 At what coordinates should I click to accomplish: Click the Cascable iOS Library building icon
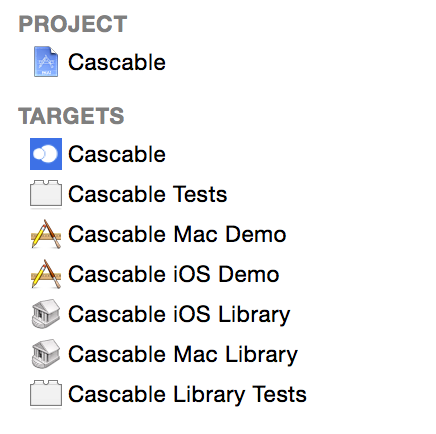coord(46,314)
